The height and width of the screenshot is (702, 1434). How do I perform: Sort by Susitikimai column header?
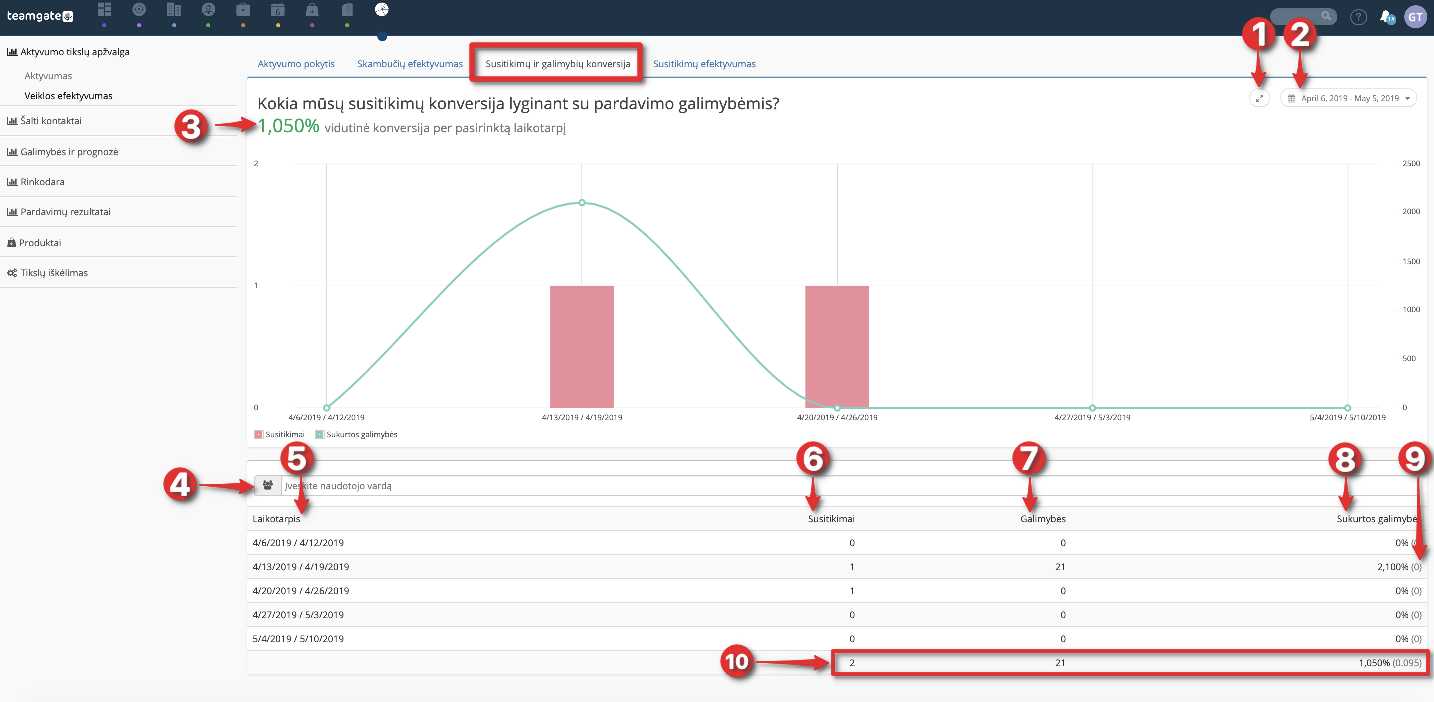click(x=832, y=519)
